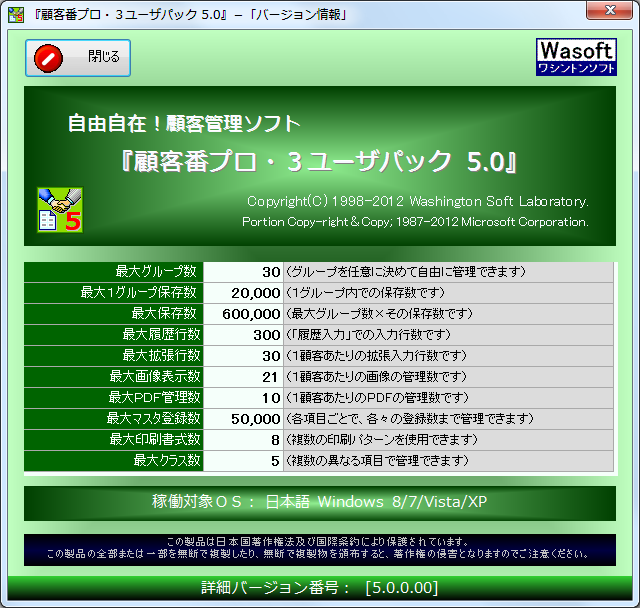640x608 pixels.
Task: Click the 自由自在!顧客管理ソフト heading
Action: [183, 124]
